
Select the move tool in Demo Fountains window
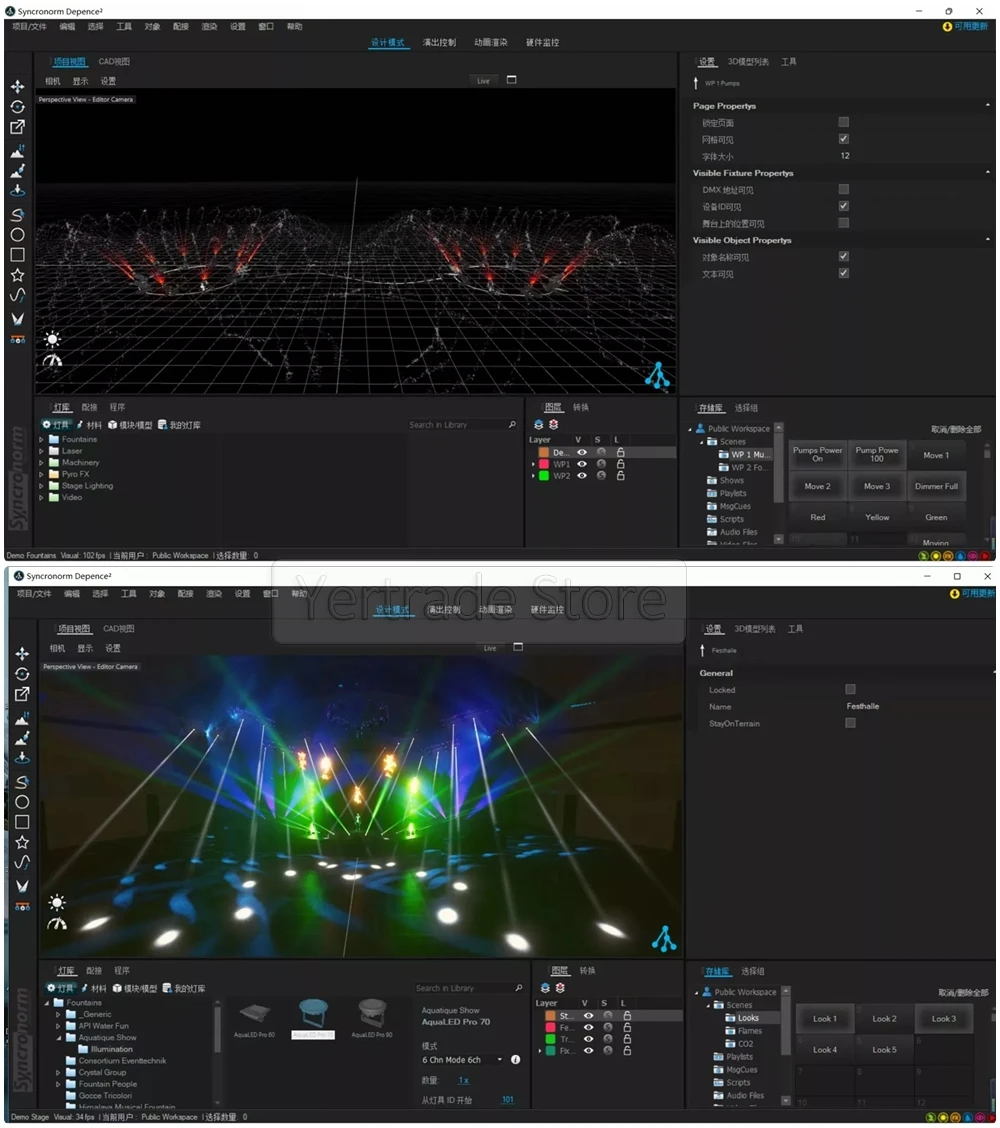(17, 86)
